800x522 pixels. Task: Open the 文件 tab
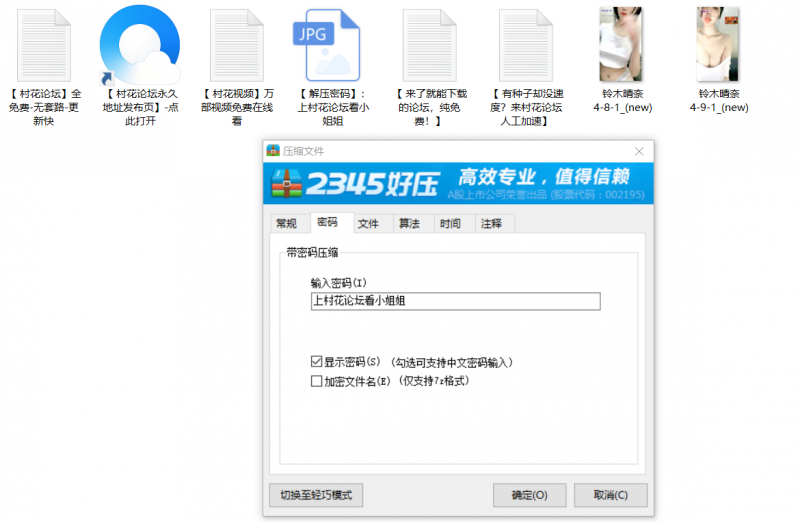[368, 223]
